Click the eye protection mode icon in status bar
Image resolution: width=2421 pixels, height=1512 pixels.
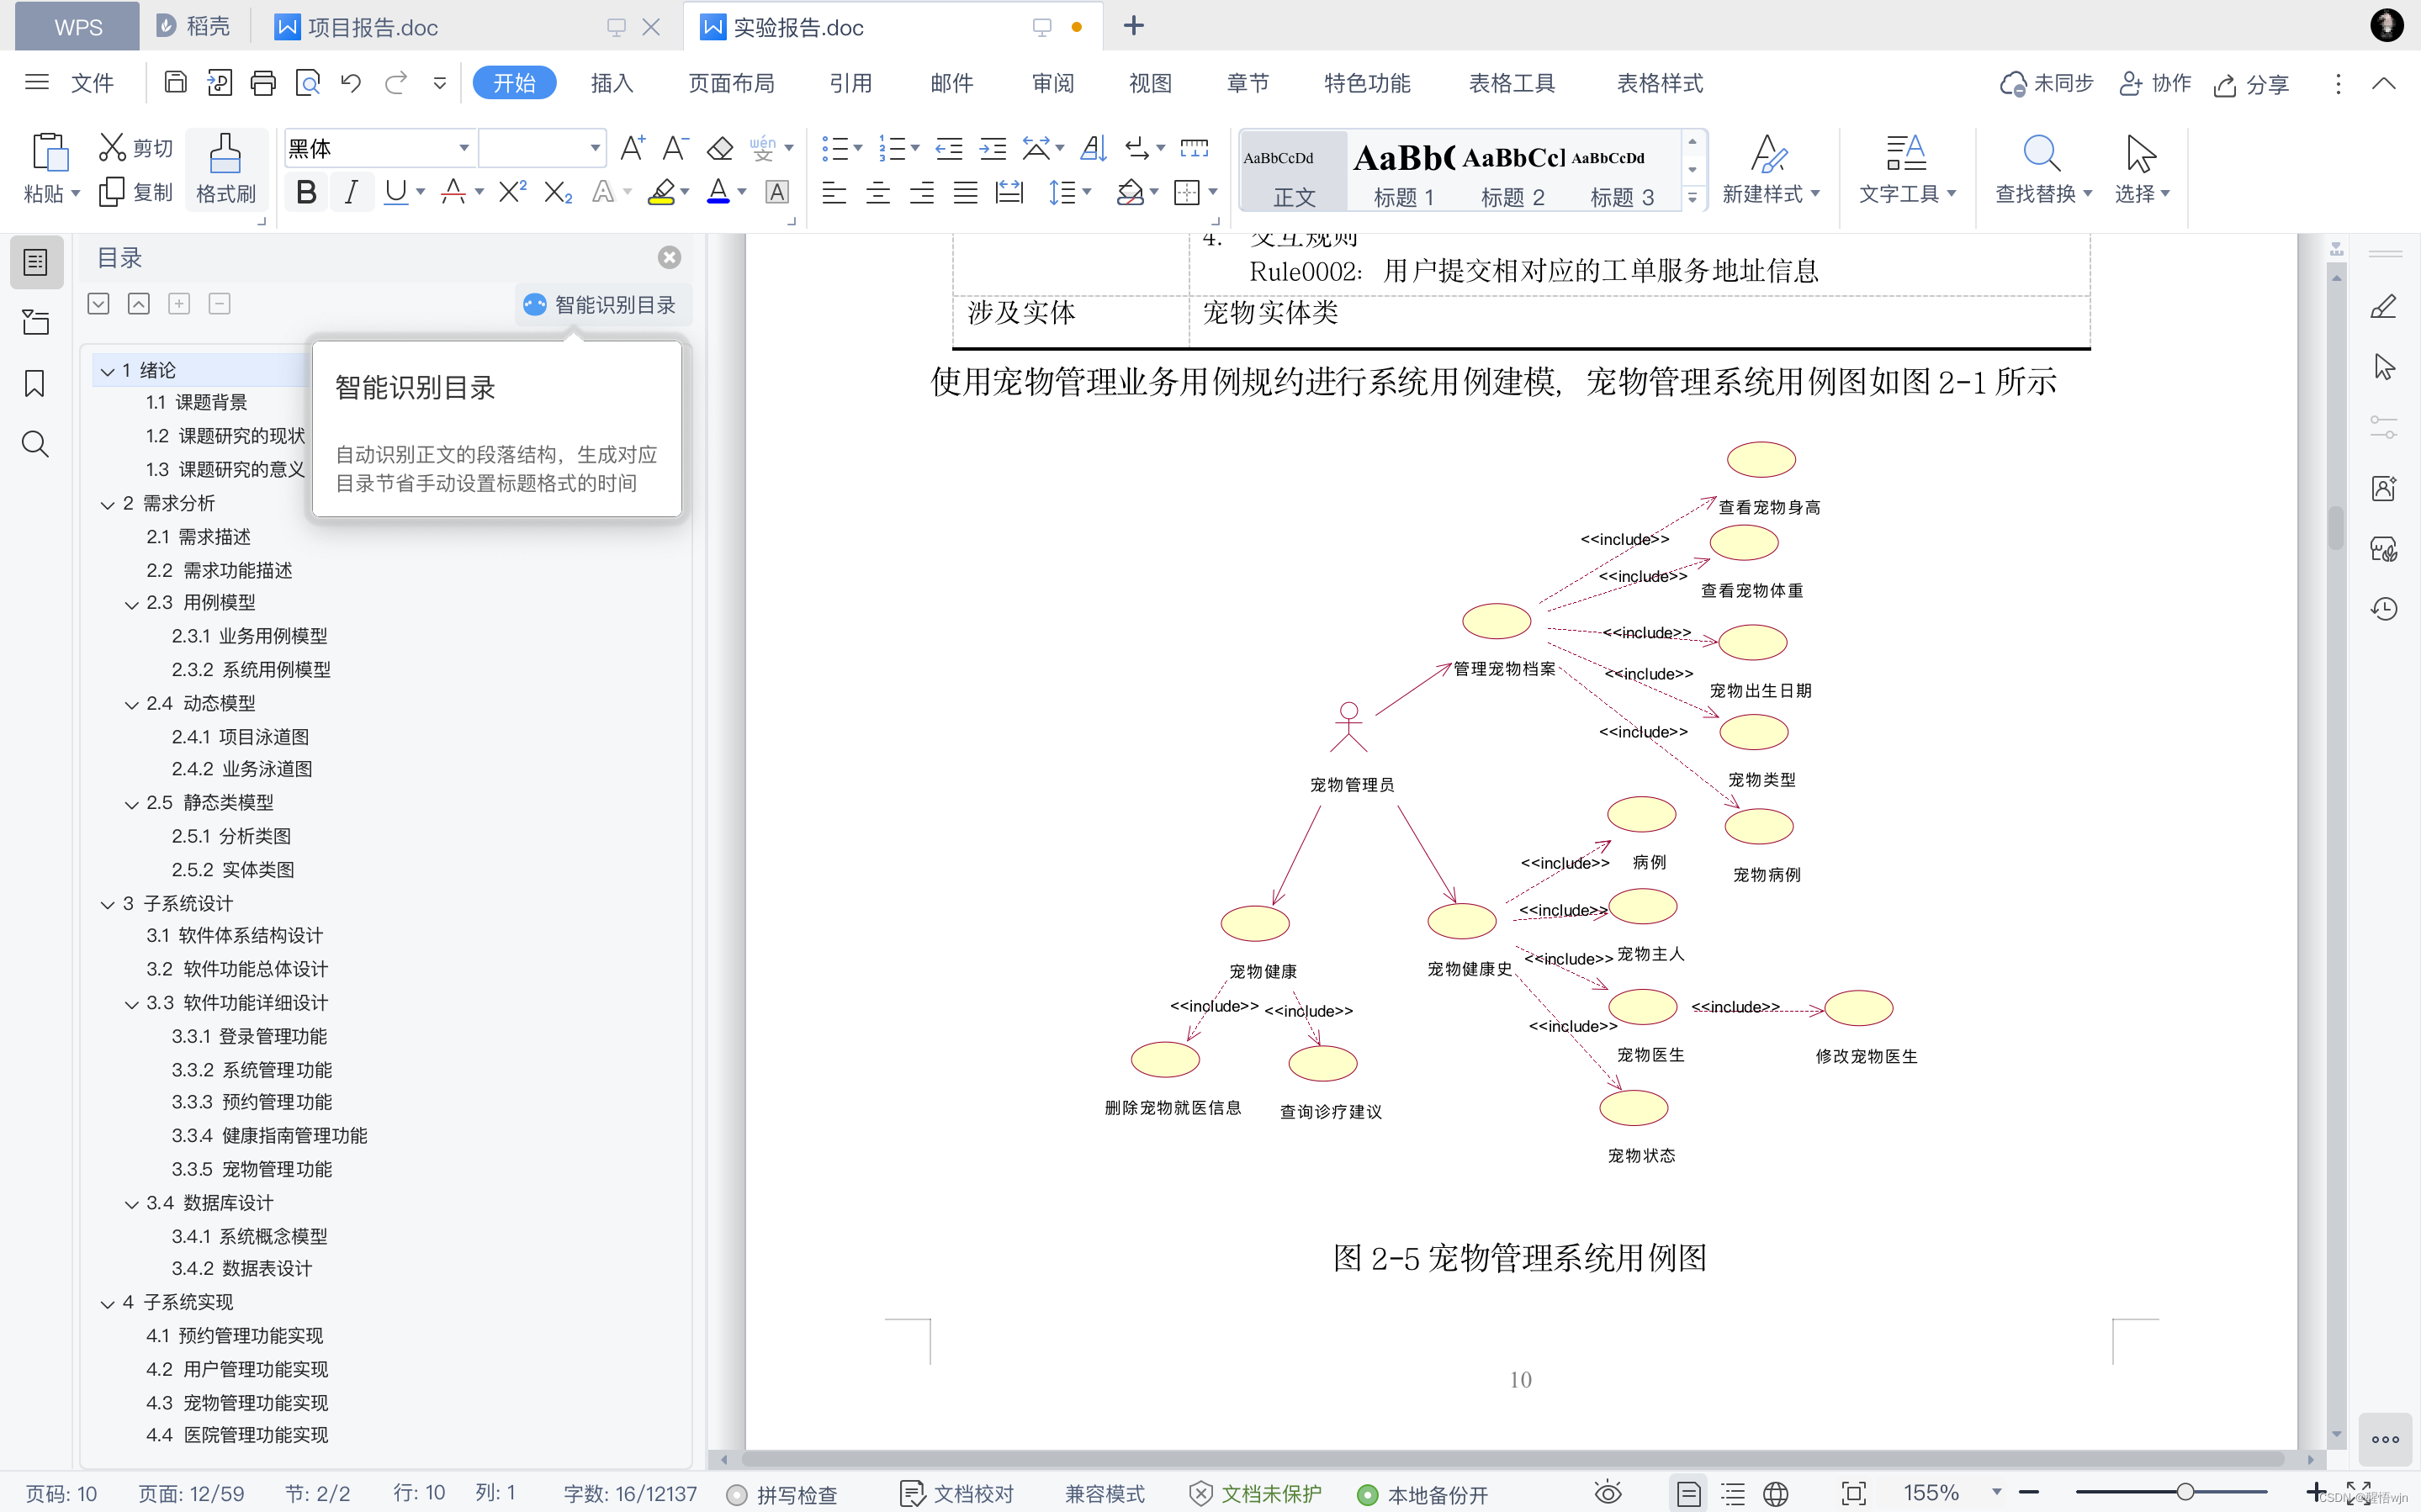coord(1607,1493)
